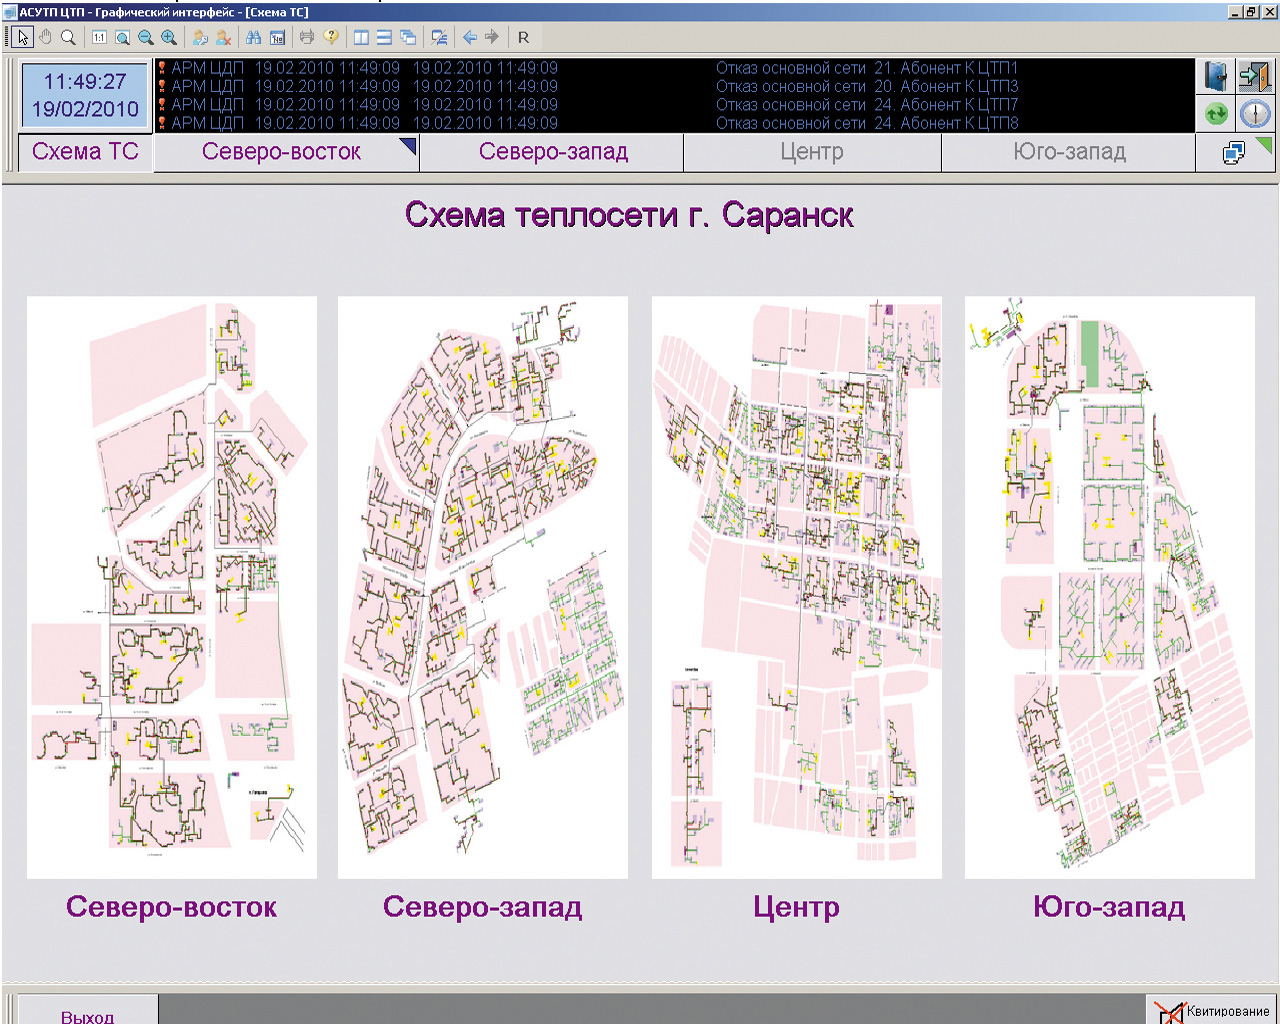Open search with the binoculars icon
The image size is (1280, 1024).
click(x=254, y=37)
